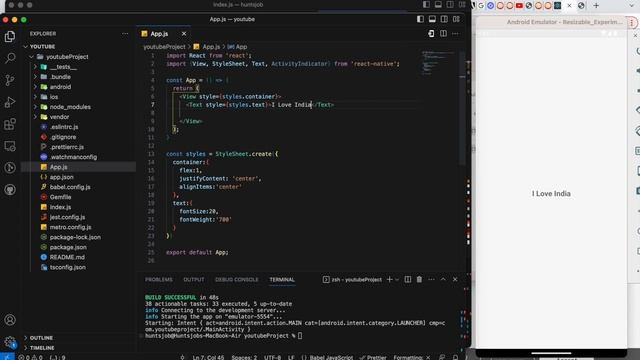Kill the terminal with trash icon

[419, 280]
